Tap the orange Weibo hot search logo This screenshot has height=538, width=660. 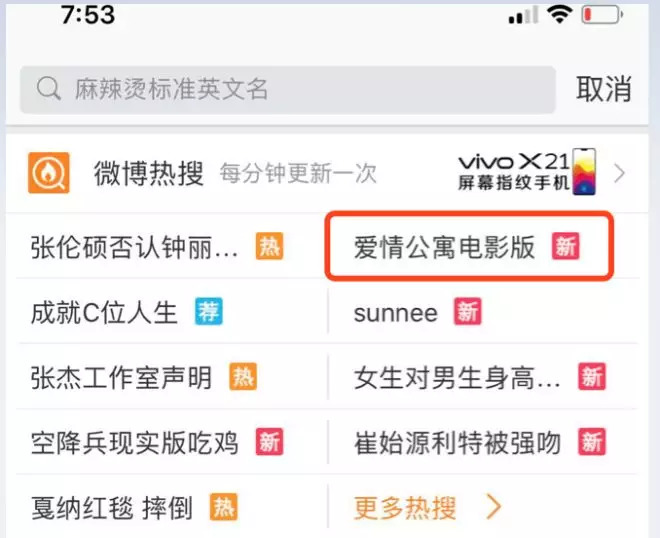coord(49,172)
